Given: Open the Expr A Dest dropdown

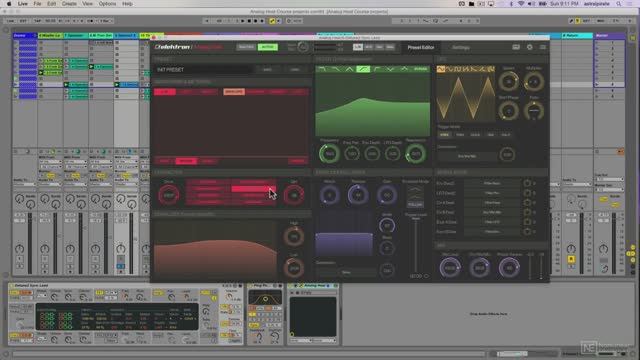Looking at the screenshot, I should (492, 222).
